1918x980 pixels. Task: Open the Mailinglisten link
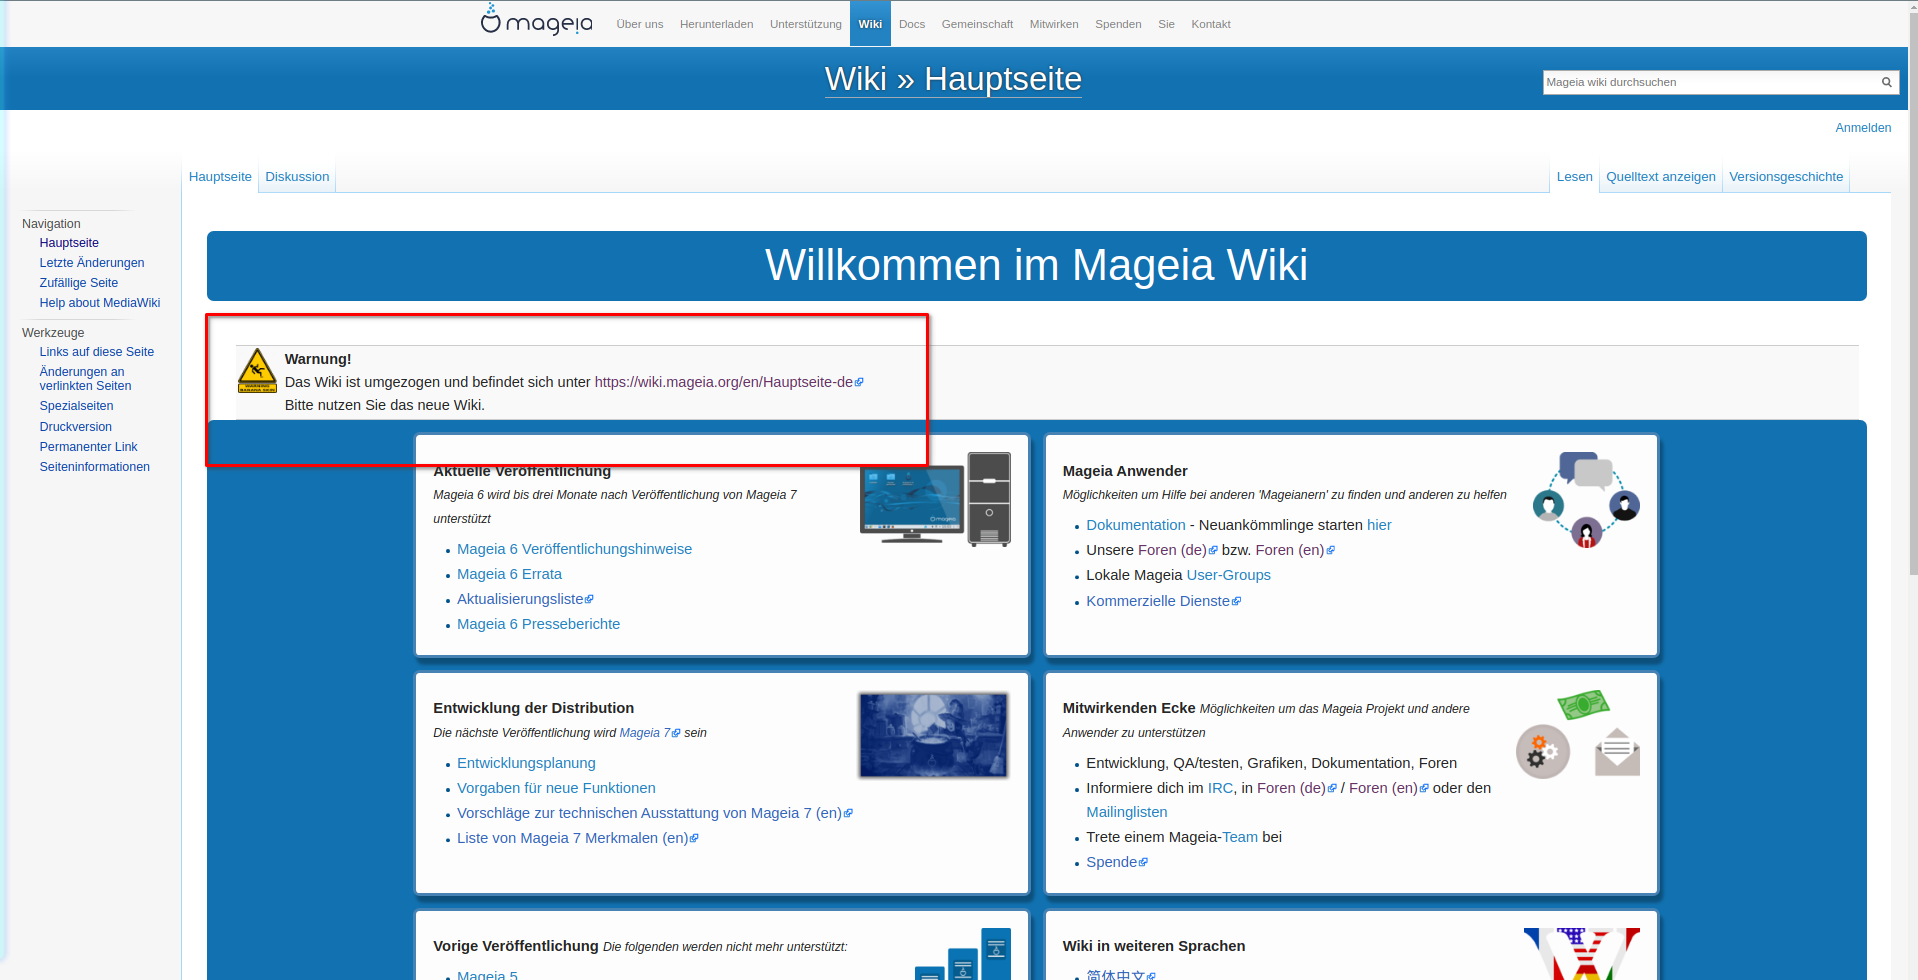click(1127, 812)
